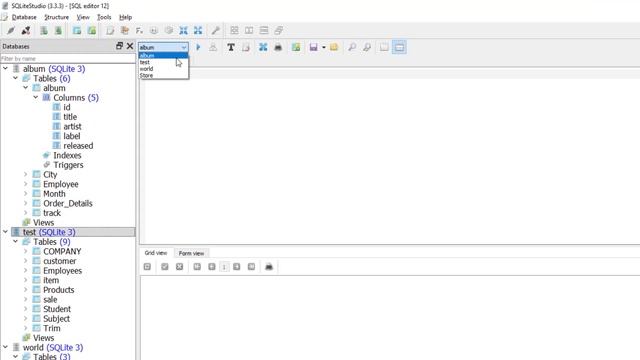Select the Indexes node under album

tap(67, 156)
